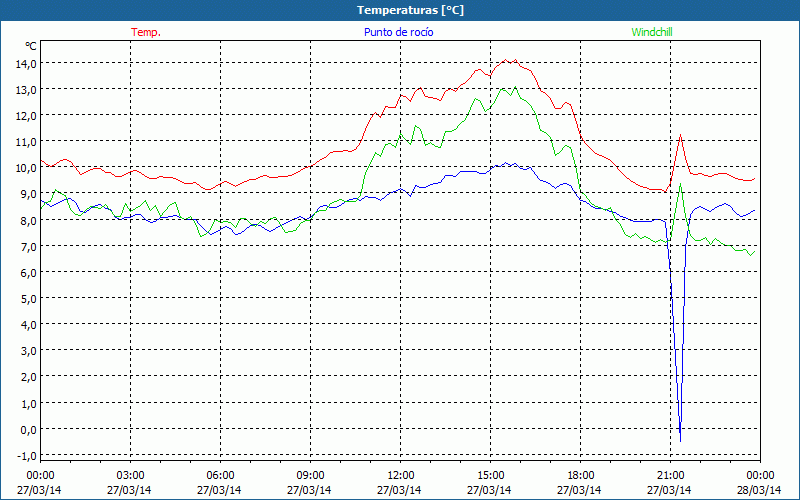Click the blue Punto de rocío legend label
Viewport: 800px width, 500px height.
point(398,32)
